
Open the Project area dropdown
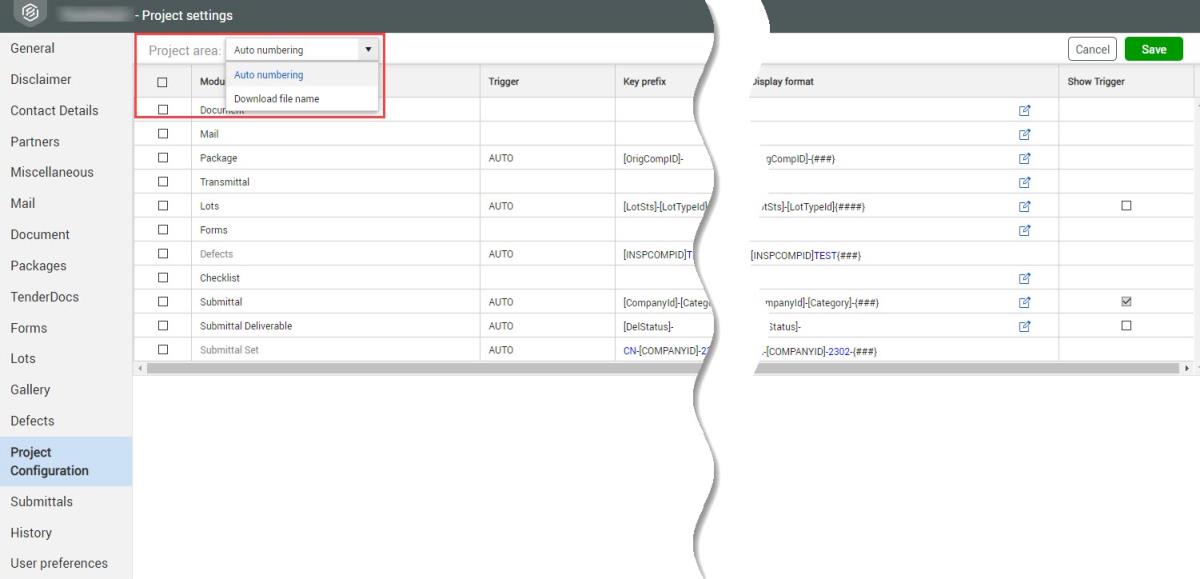303,49
